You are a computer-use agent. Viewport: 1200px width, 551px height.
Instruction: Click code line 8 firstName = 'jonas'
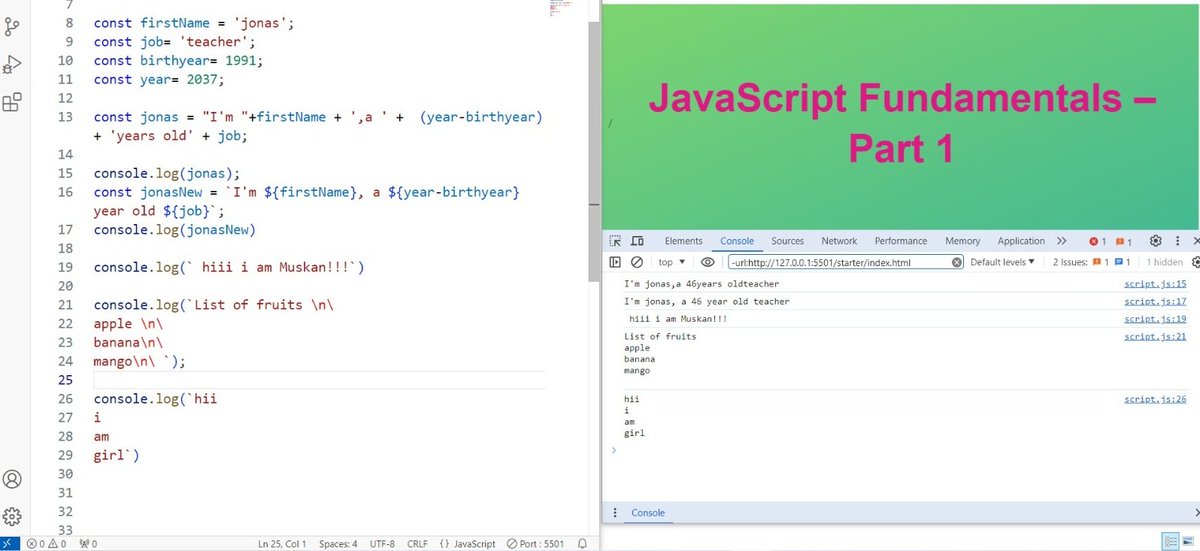pyautogui.click(x=194, y=22)
